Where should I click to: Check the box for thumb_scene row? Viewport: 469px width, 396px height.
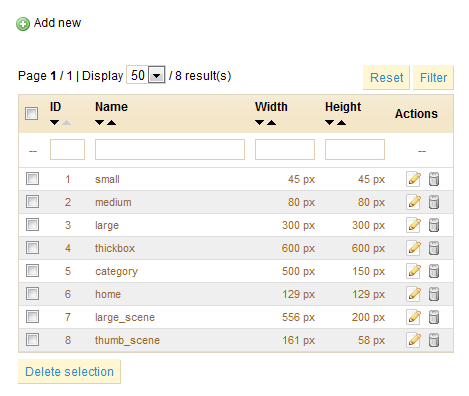point(32,339)
